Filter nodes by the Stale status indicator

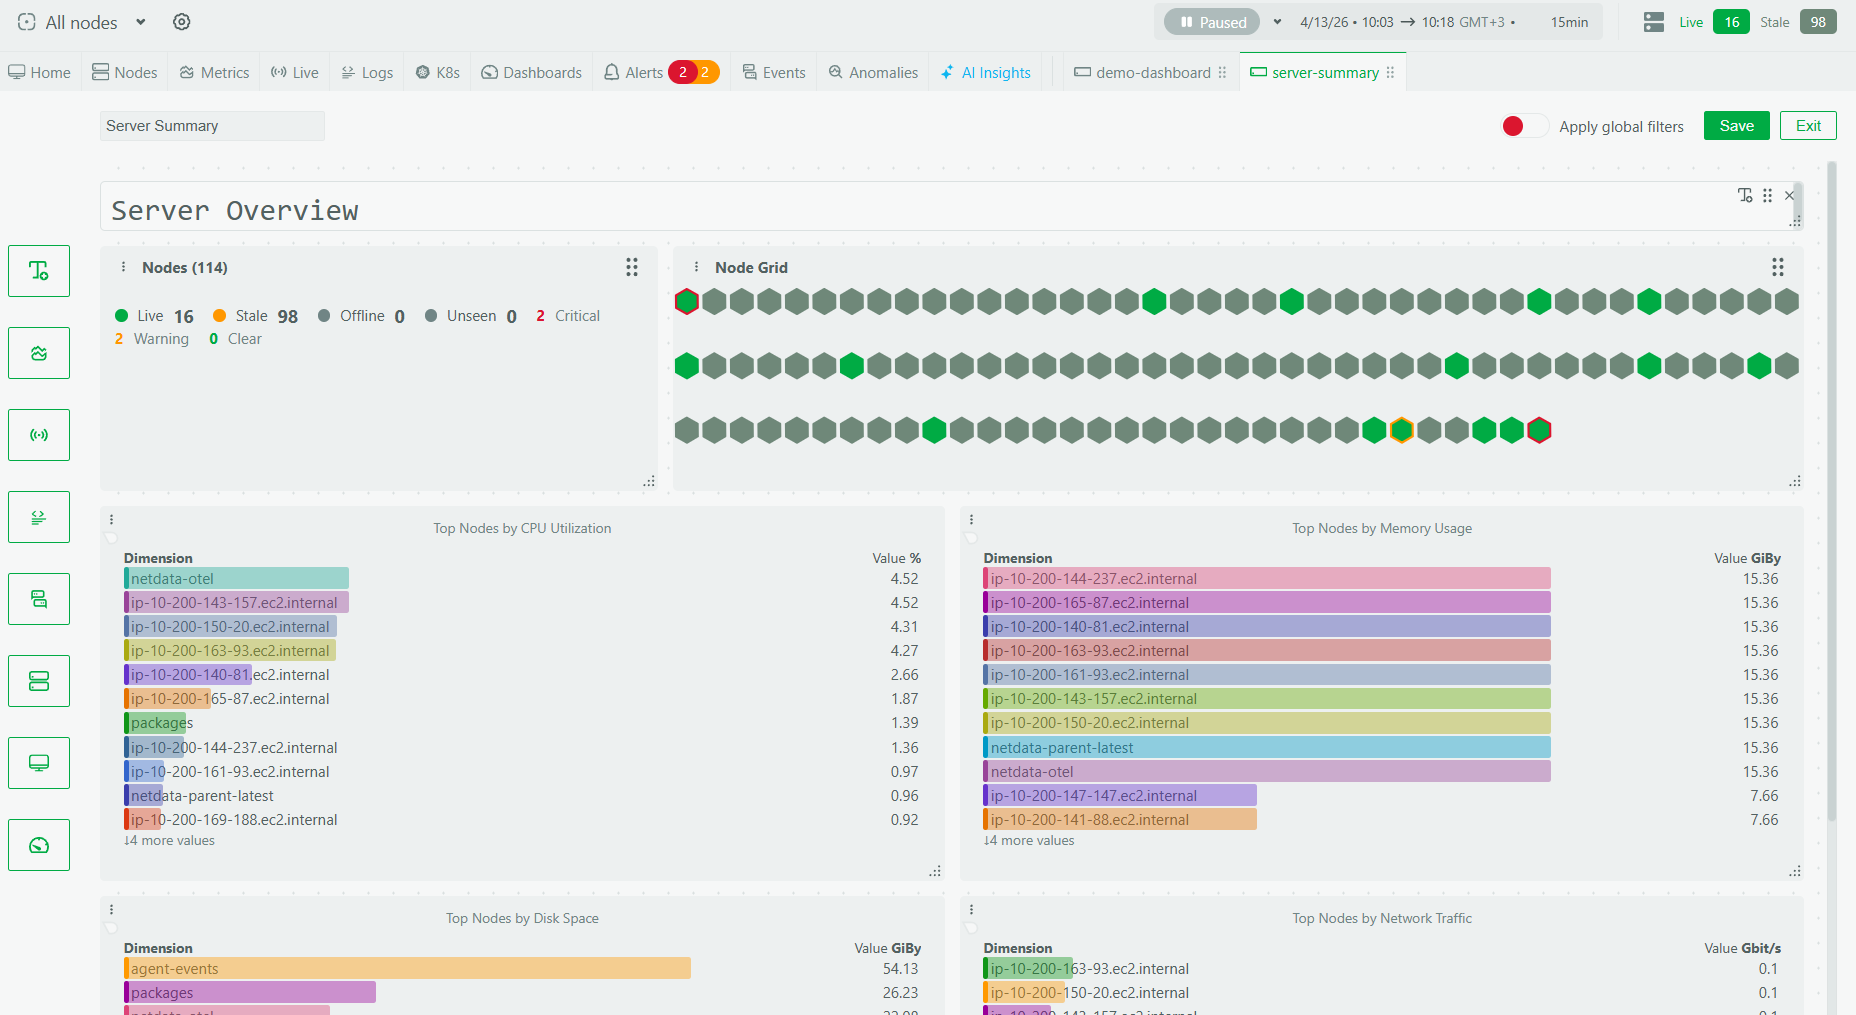coord(1818,21)
